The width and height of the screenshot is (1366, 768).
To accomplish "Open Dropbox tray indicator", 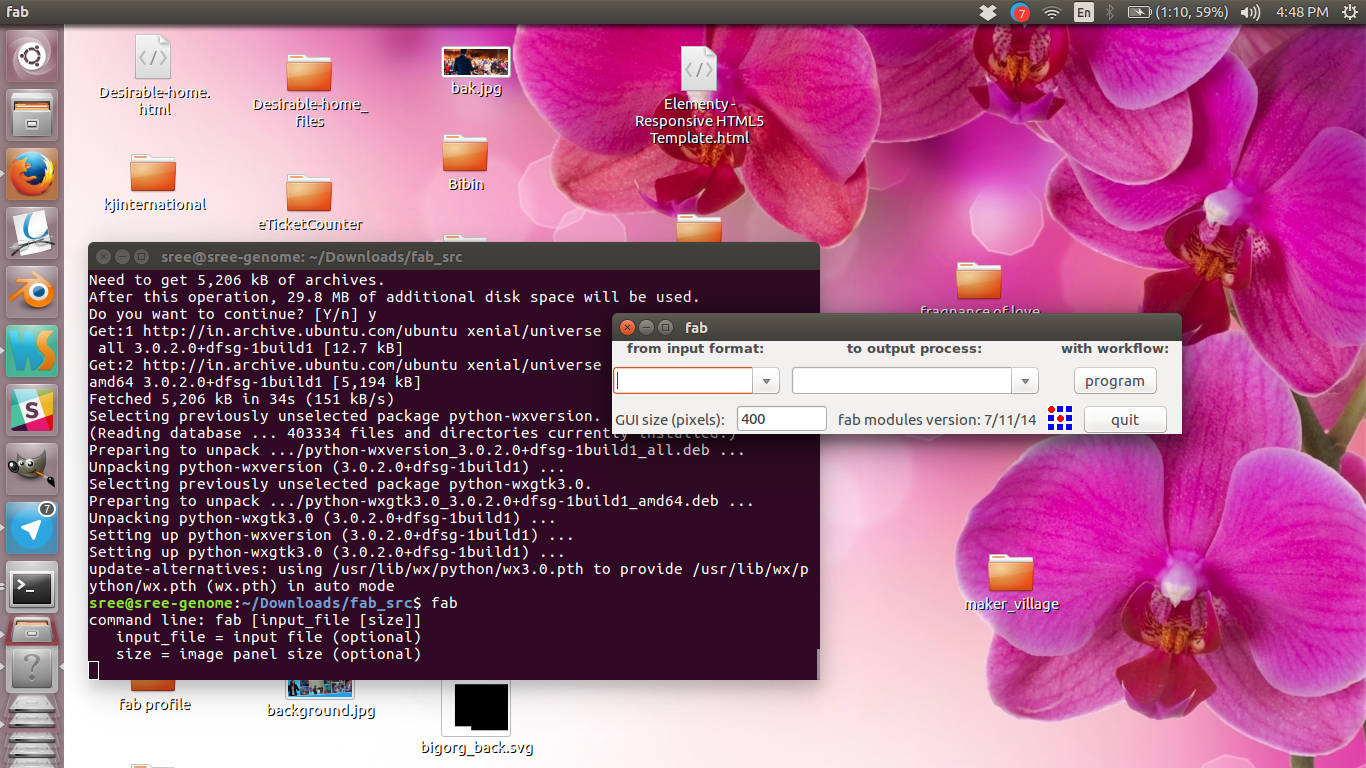I will click(987, 12).
